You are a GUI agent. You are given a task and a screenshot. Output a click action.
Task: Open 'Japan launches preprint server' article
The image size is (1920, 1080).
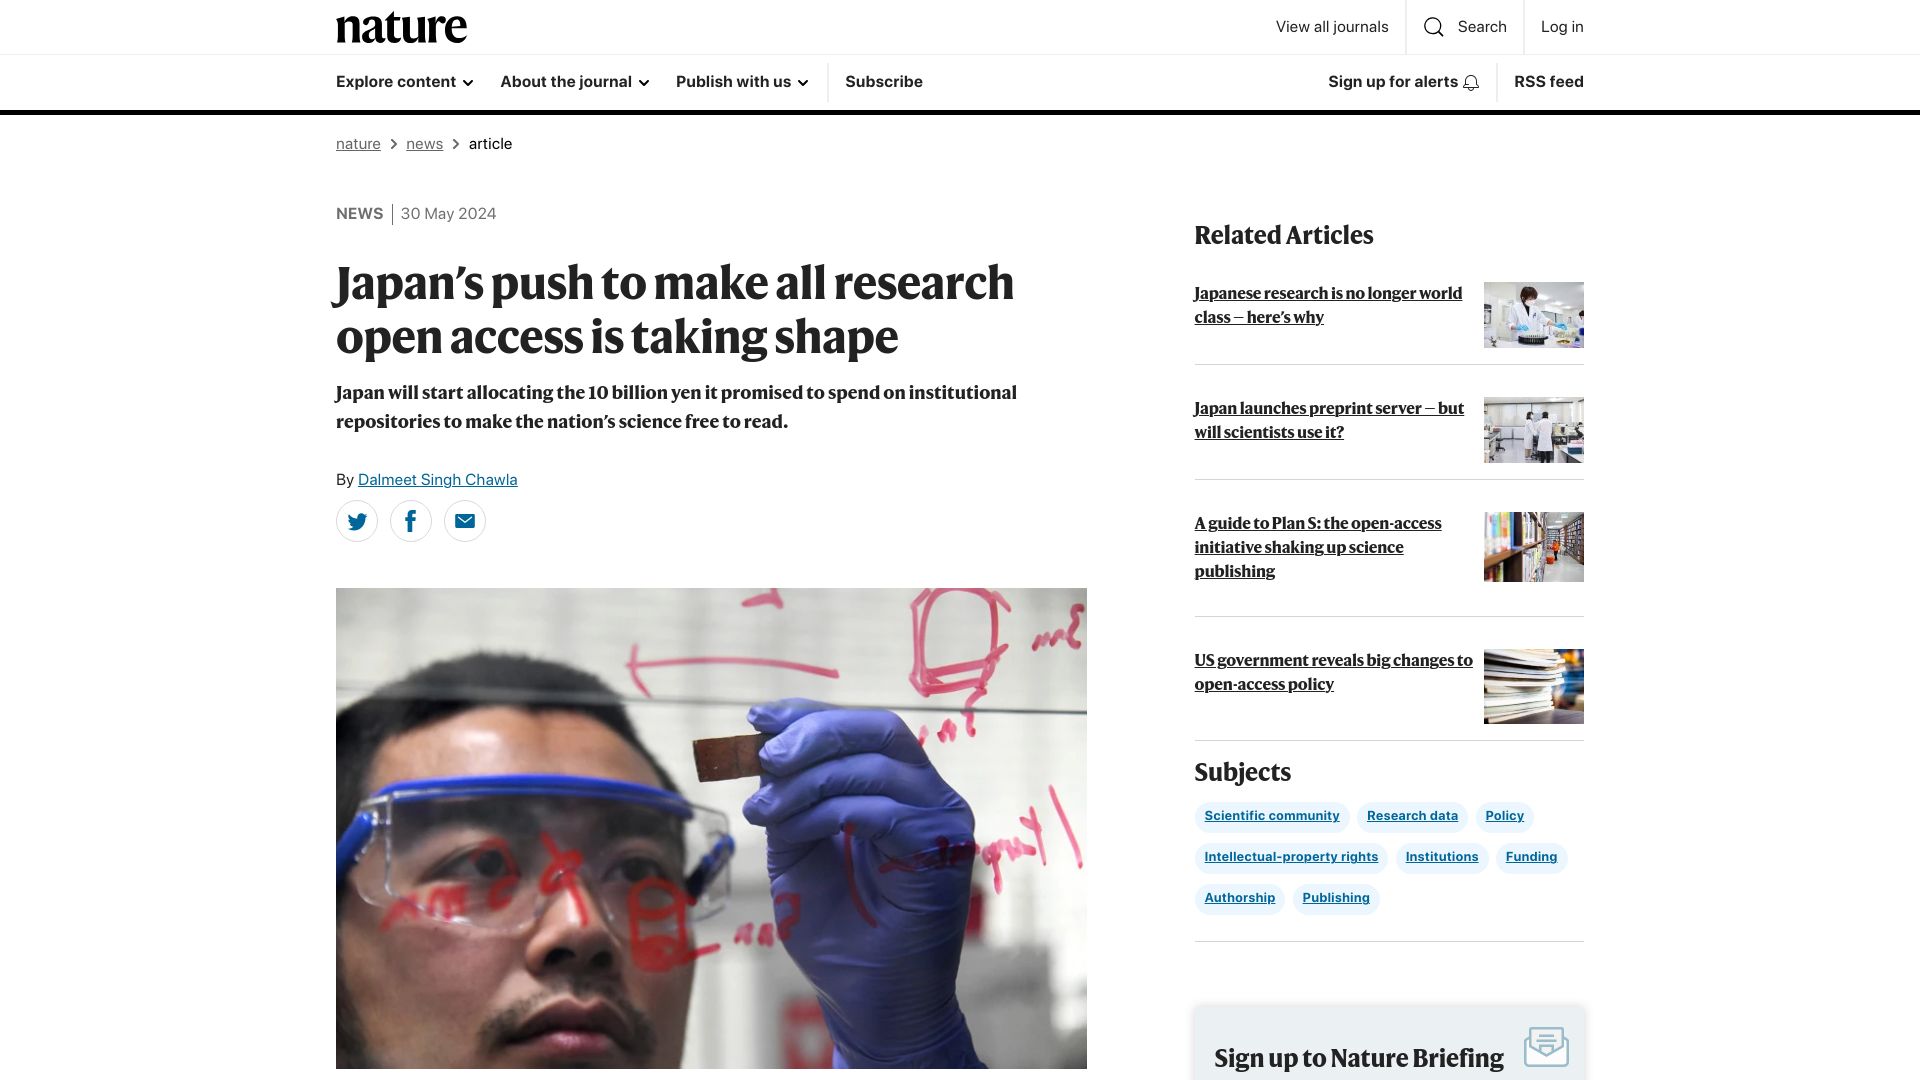[1329, 420]
